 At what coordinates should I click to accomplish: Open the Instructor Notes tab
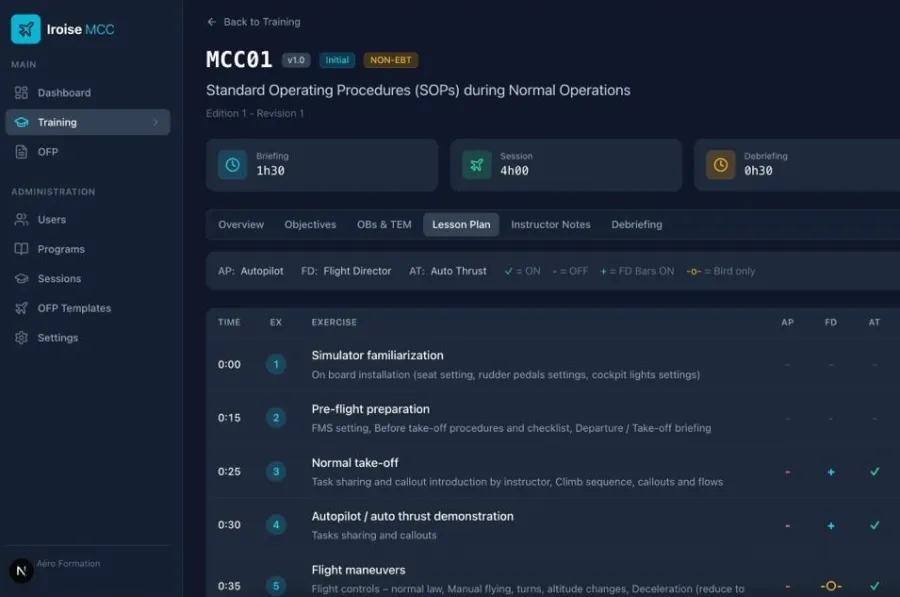(x=550, y=224)
